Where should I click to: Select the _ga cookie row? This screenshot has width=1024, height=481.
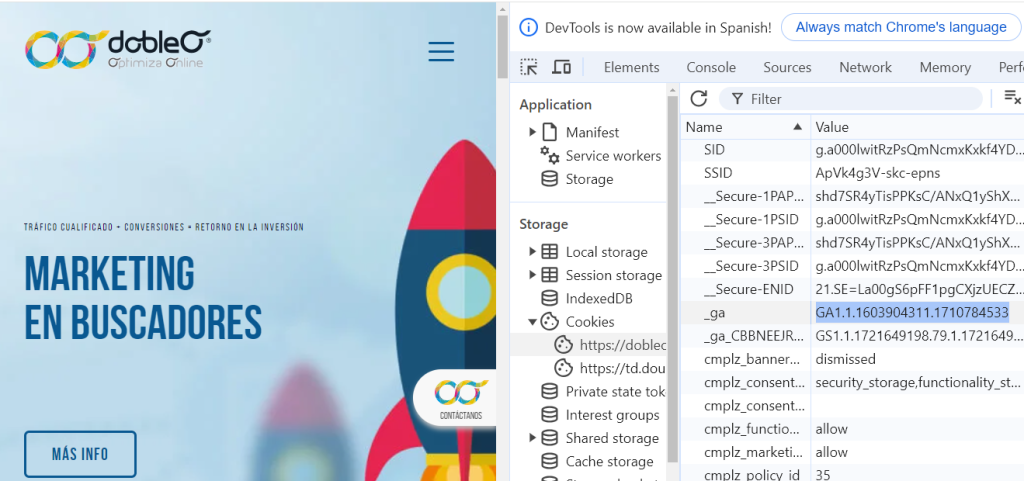tap(745, 313)
